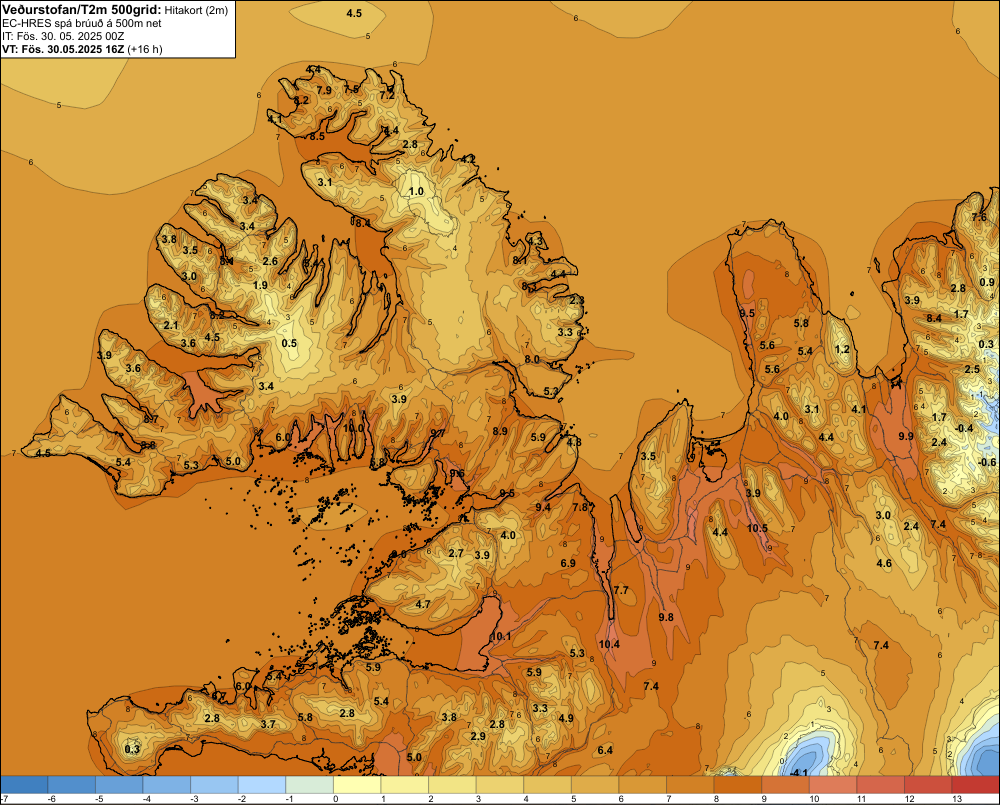Pick the legend swatch between 5 and 6
The width and height of the screenshot is (1000, 805).
tap(595, 785)
